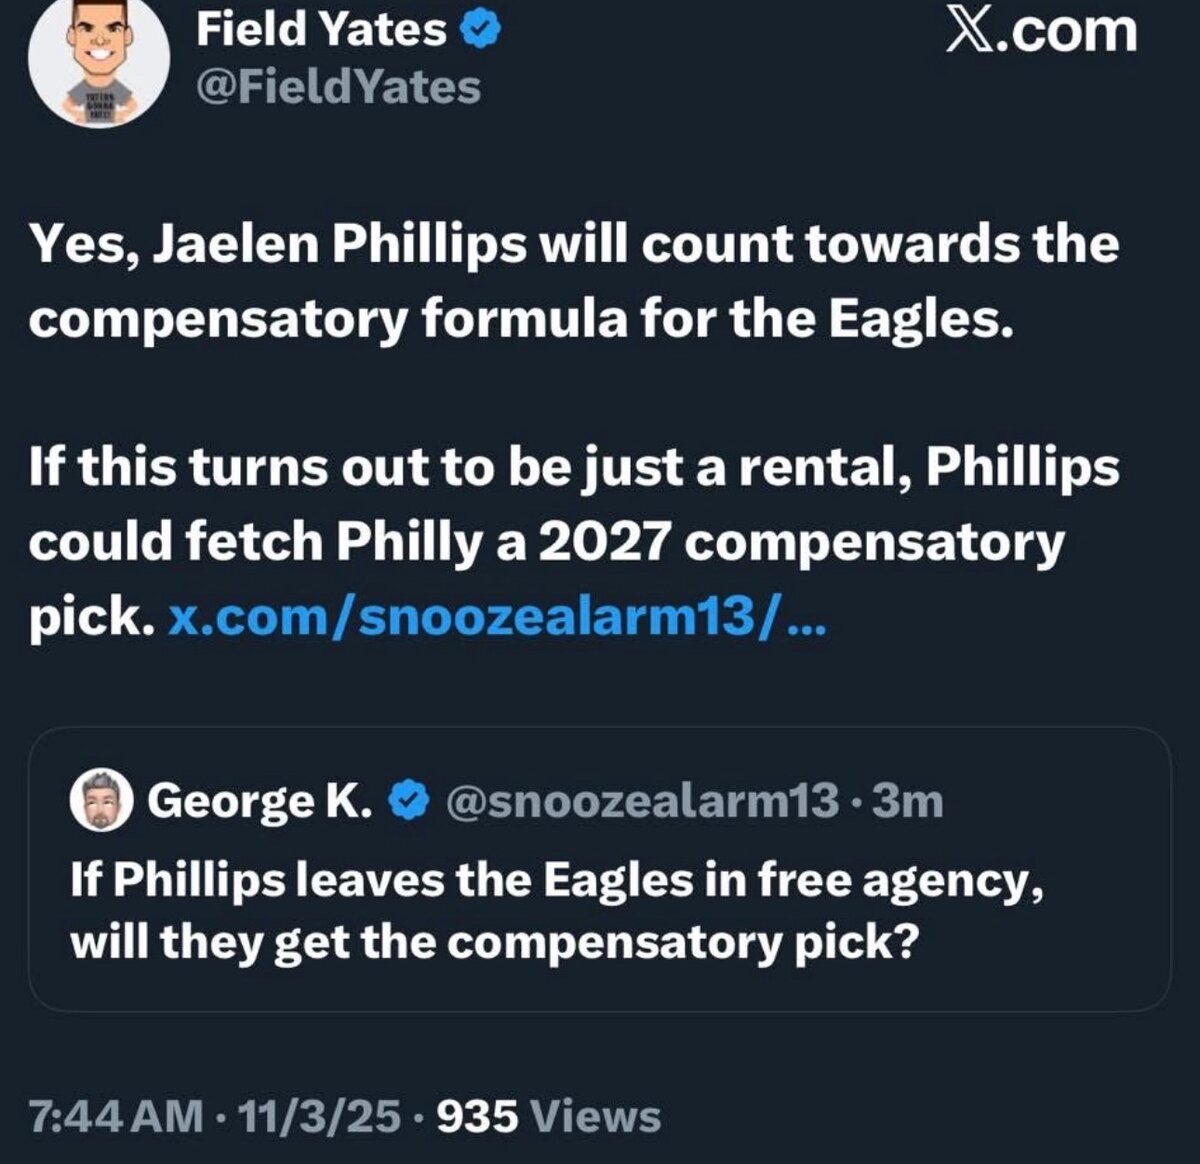This screenshot has height=1164, width=1200.
Task: Click the 3m quoted tweet timestamp
Action: (x=908, y=800)
